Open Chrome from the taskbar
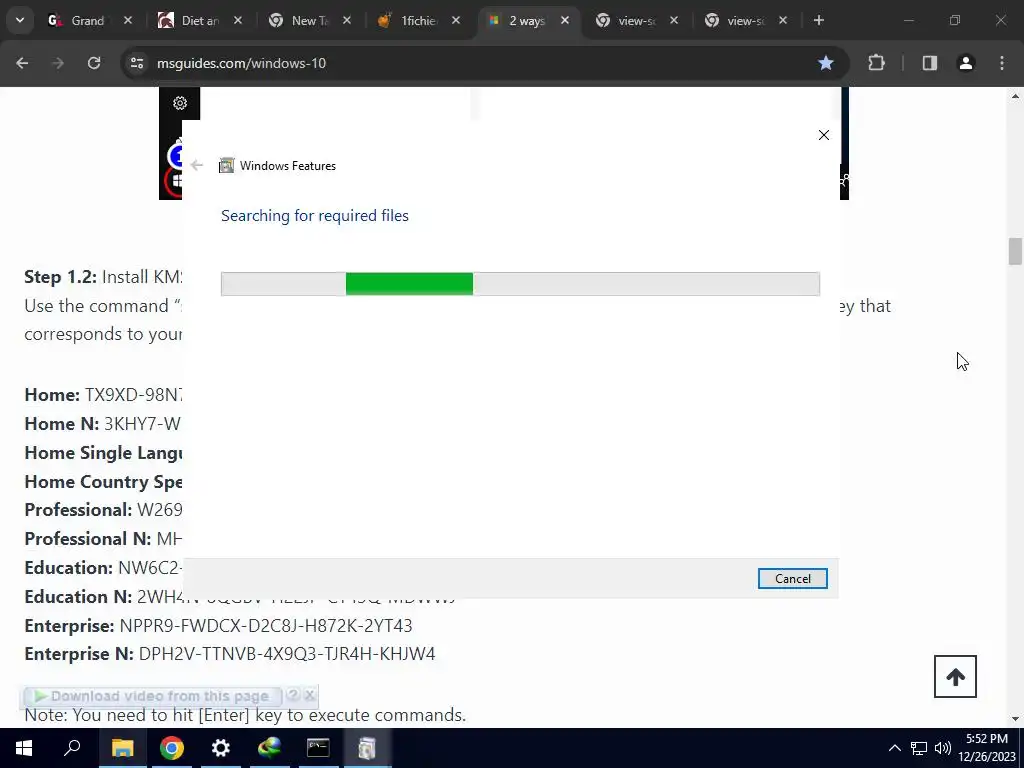The image size is (1024, 768). 172,748
